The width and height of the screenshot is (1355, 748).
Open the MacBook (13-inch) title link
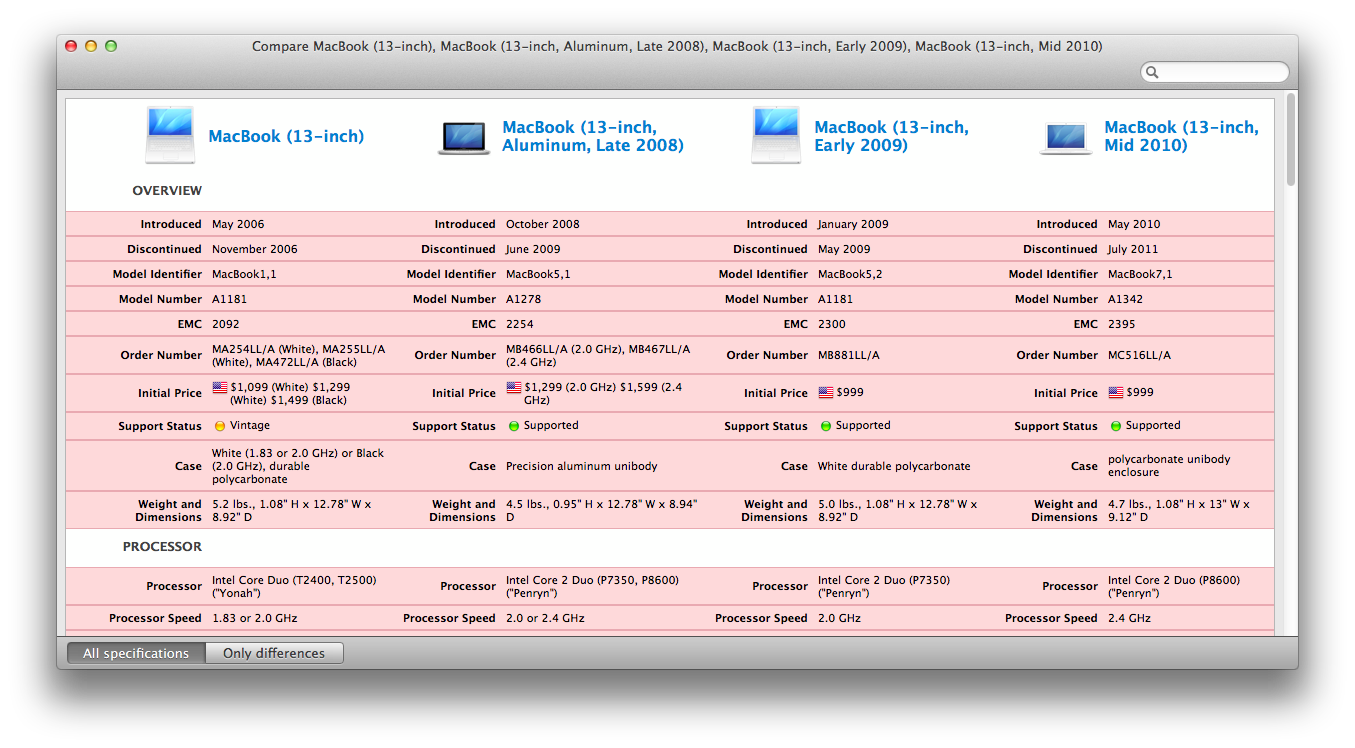click(x=286, y=136)
